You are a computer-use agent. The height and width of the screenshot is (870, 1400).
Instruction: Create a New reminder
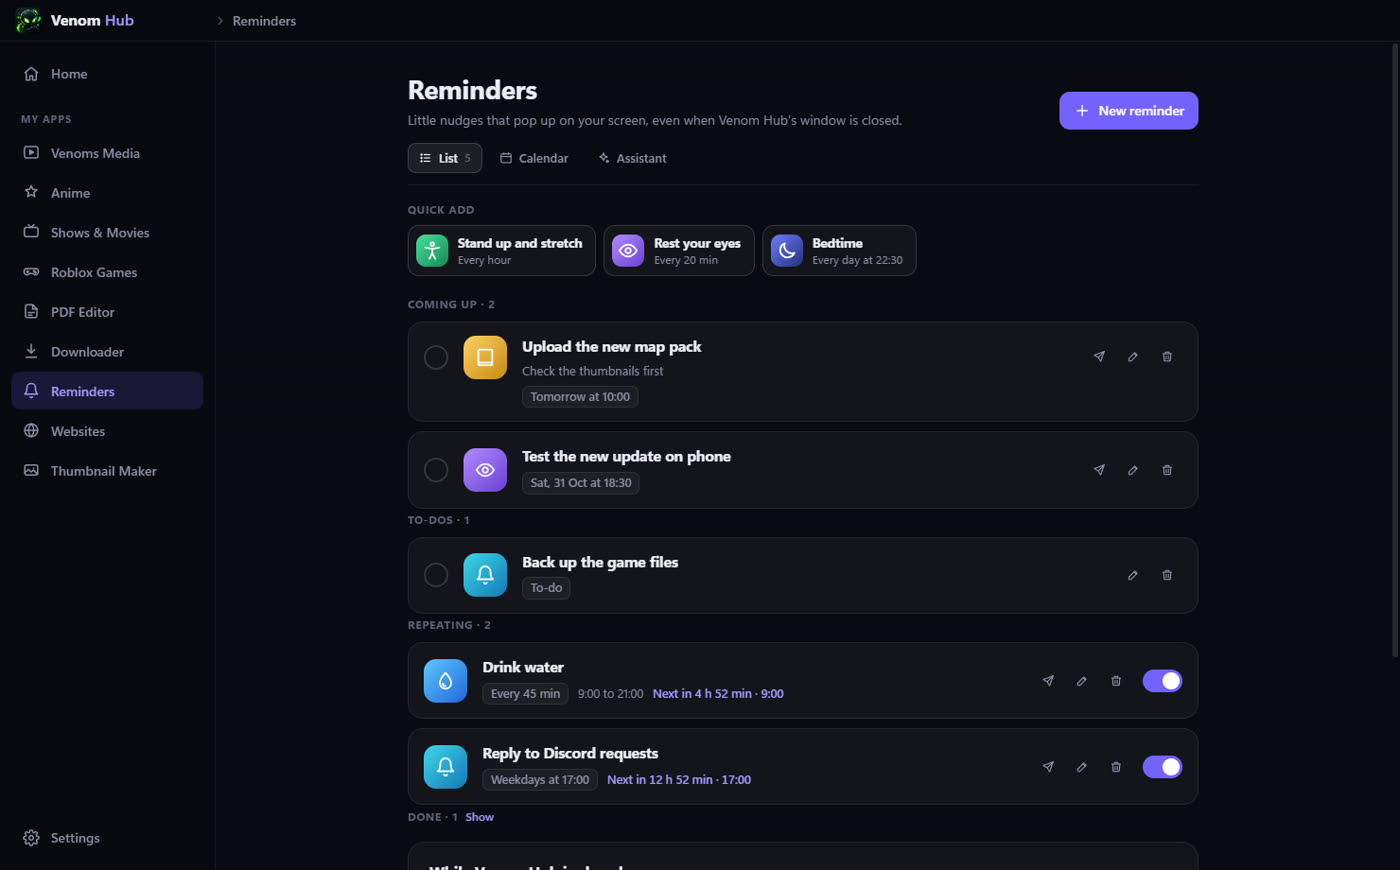(x=1129, y=111)
